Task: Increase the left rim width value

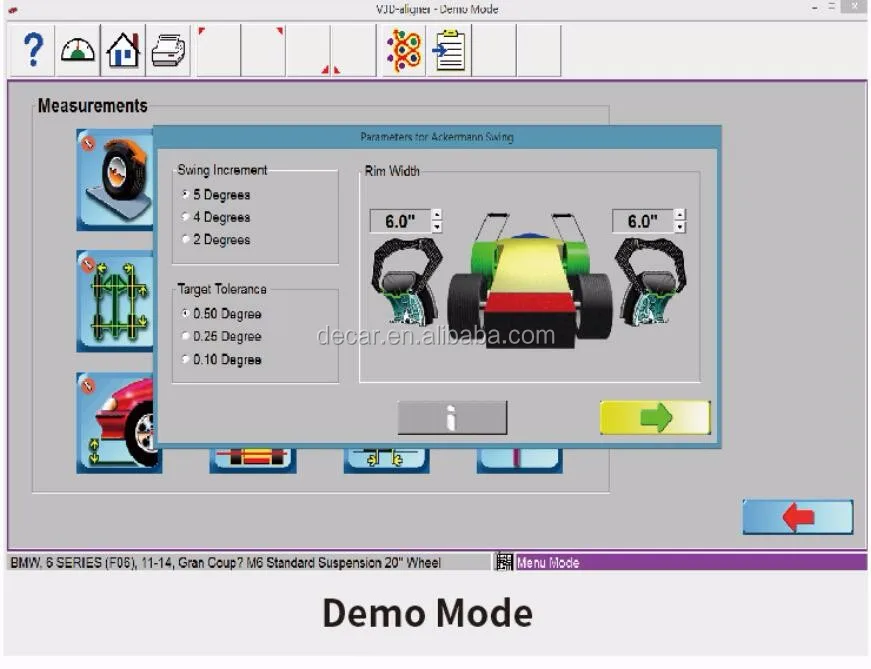Action: (x=437, y=212)
